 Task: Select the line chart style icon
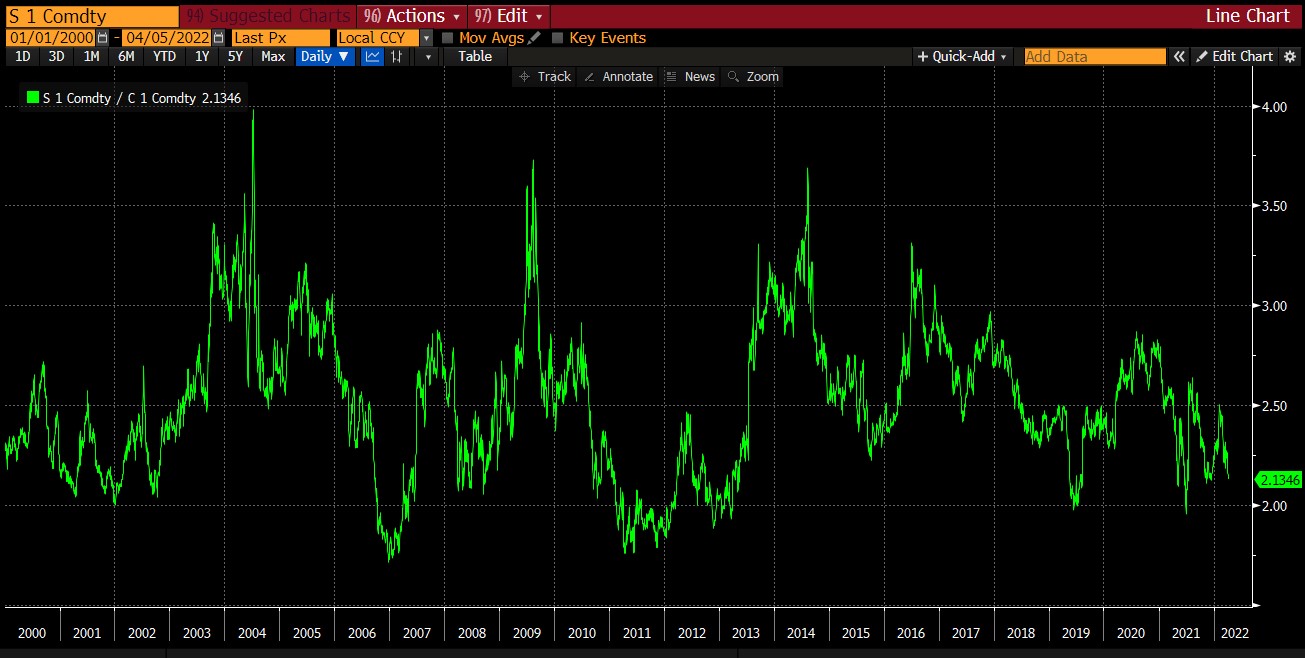pos(372,57)
